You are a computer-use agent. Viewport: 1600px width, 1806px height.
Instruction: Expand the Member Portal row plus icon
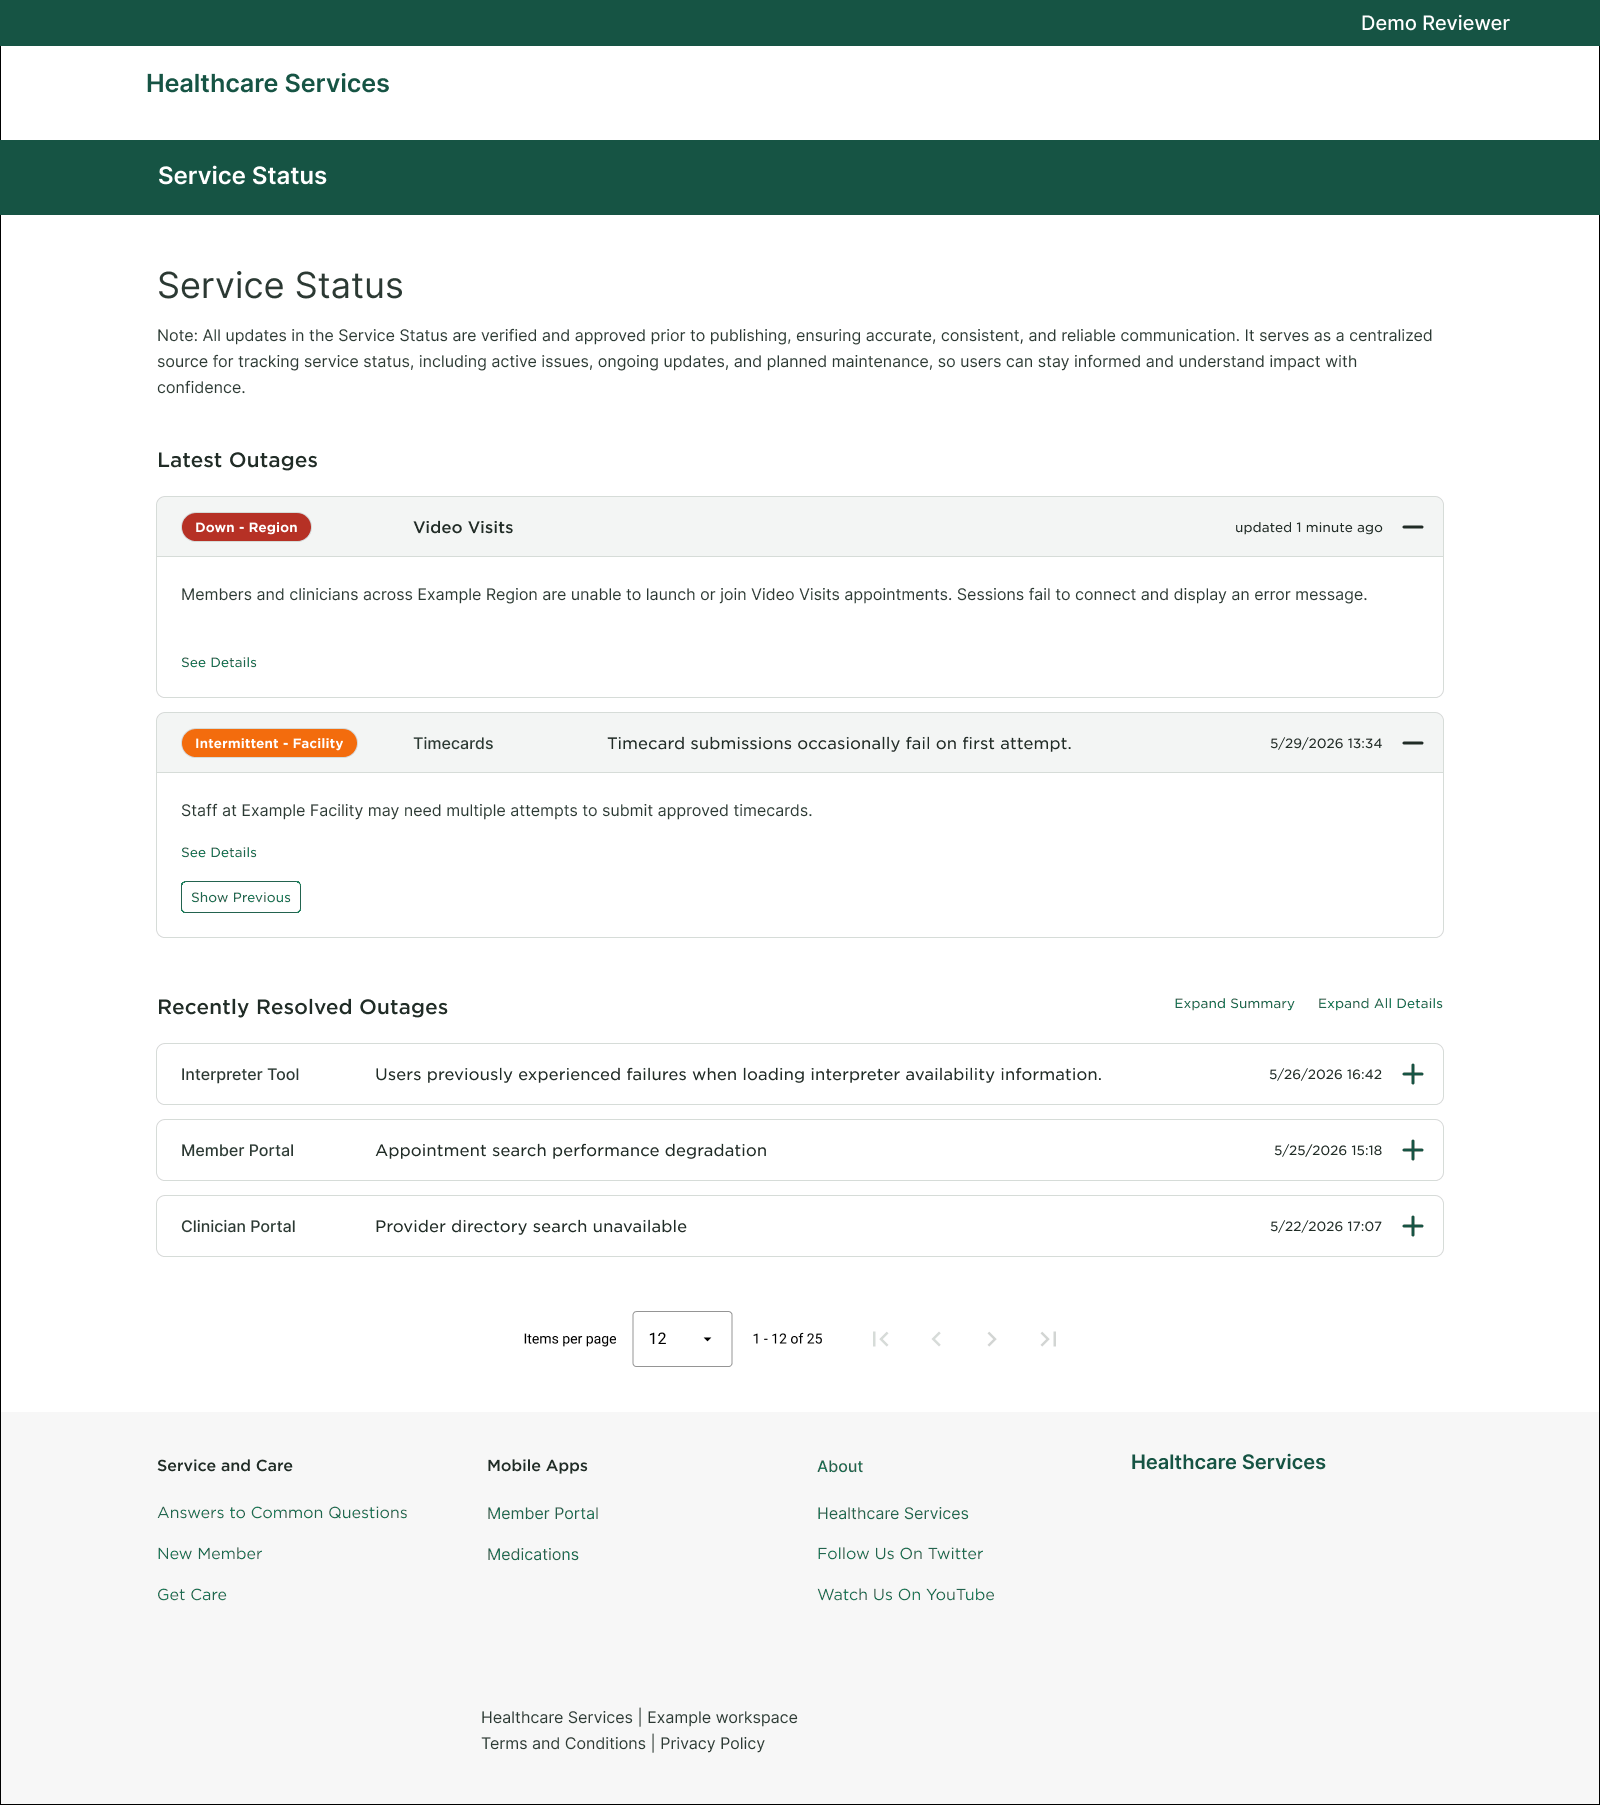[x=1412, y=1150]
